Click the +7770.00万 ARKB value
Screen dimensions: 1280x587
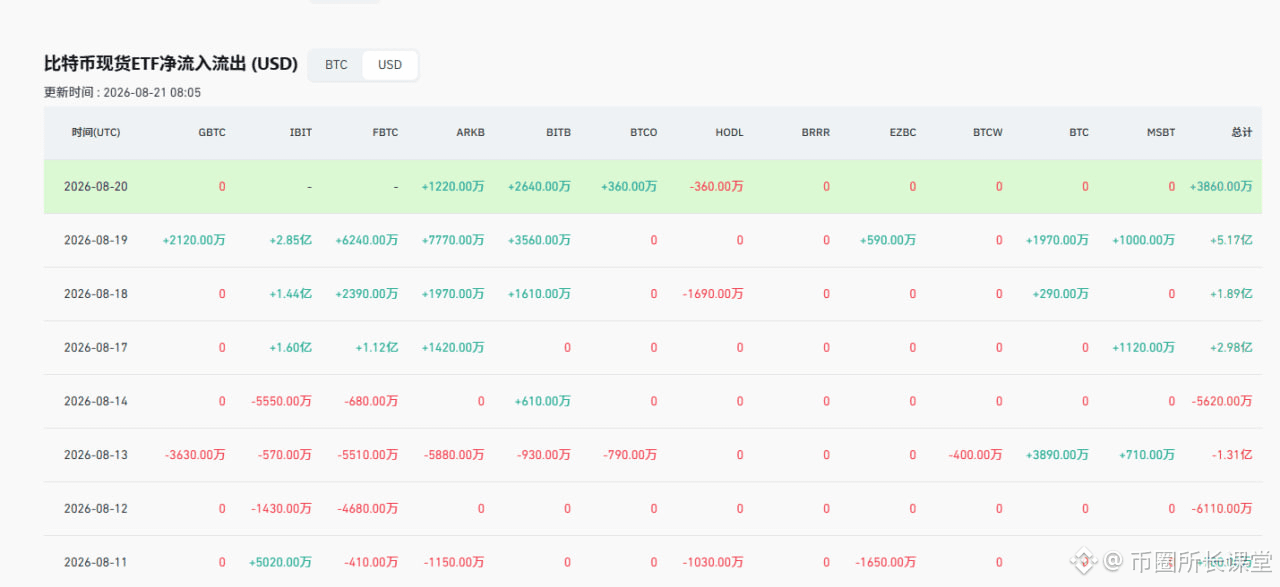pyautogui.click(x=453, y=241)
